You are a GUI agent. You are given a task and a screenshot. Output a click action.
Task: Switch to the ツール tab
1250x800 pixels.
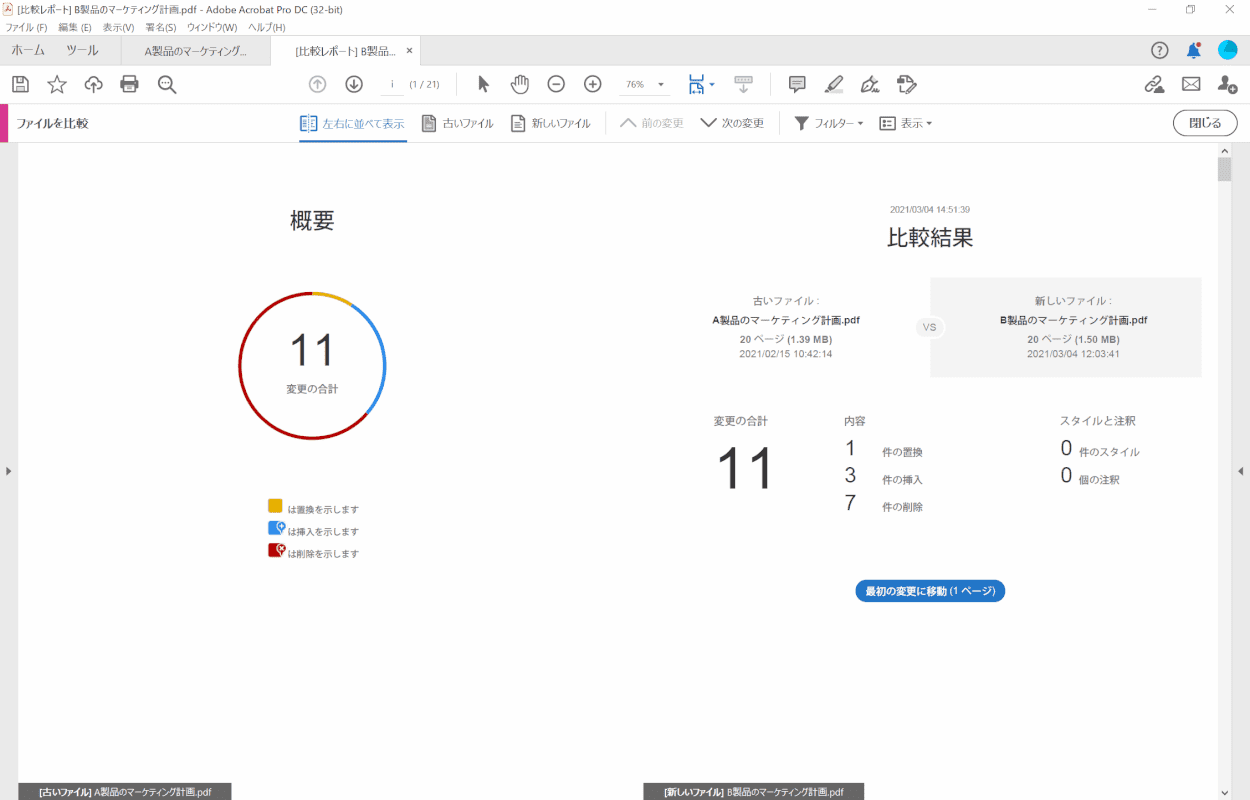tap(82, 50)
